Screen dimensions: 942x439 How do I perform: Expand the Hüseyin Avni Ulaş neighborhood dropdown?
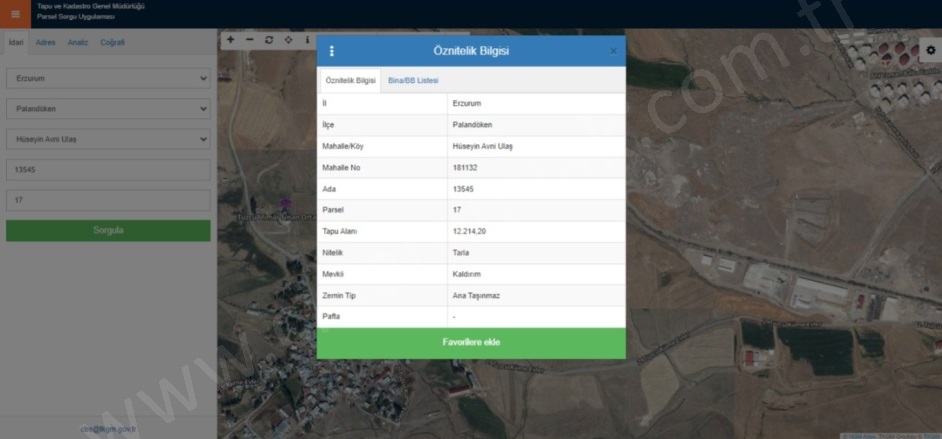coord(108,140)
